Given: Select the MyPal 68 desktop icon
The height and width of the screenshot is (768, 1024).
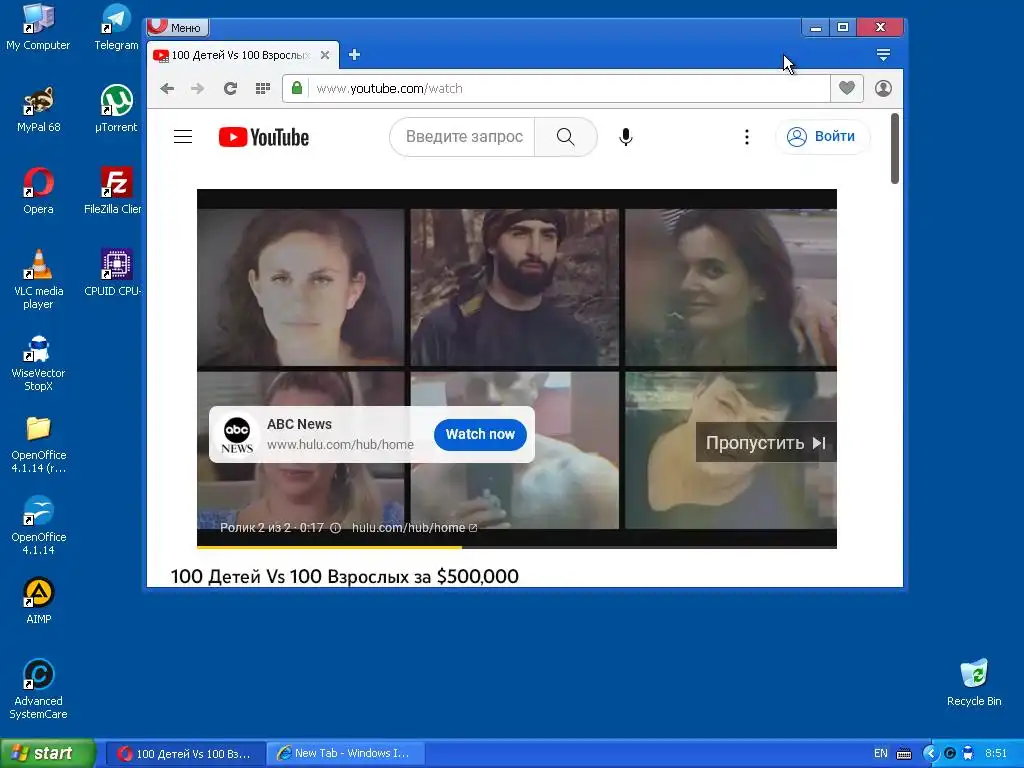Looking at the screenshot, I should pyautogui.click(x=38, y=109).
